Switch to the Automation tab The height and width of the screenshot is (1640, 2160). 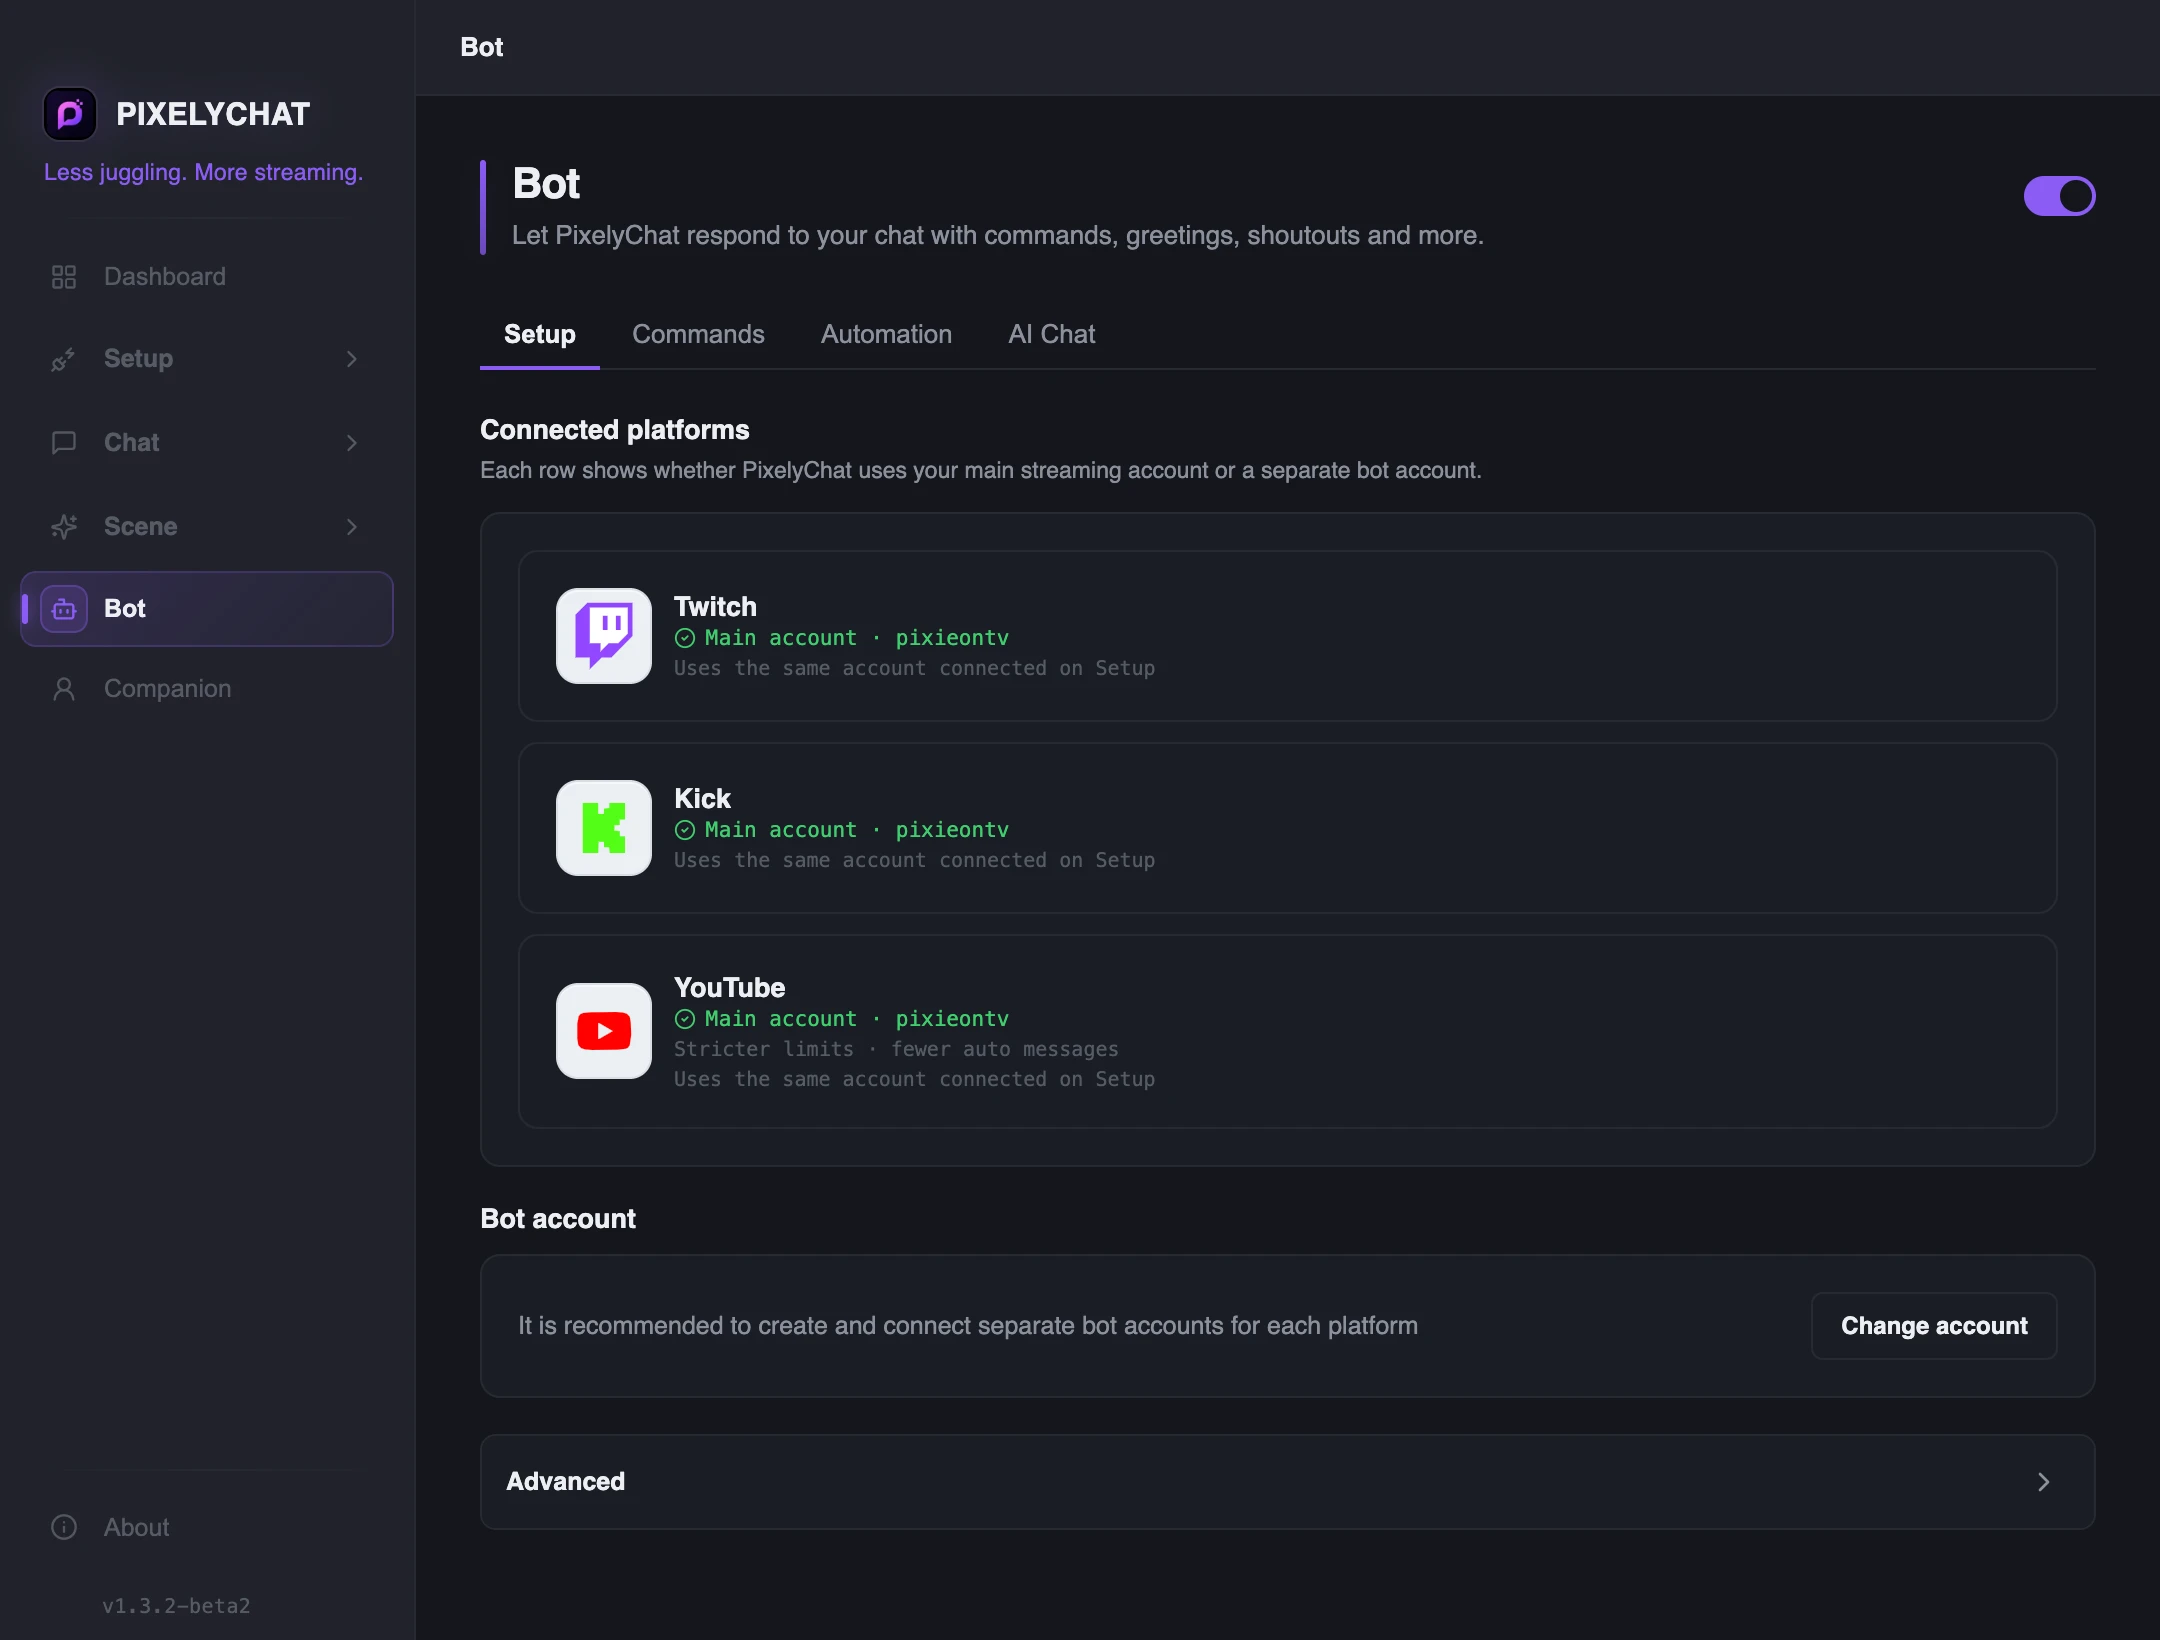point(886,335)
